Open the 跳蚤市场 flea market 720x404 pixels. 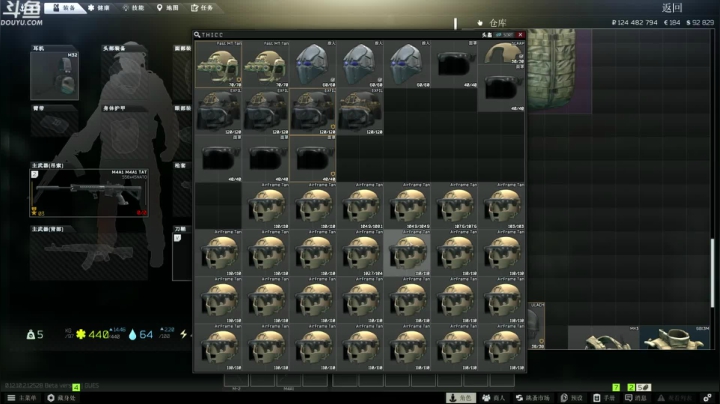tap(533, 398)
